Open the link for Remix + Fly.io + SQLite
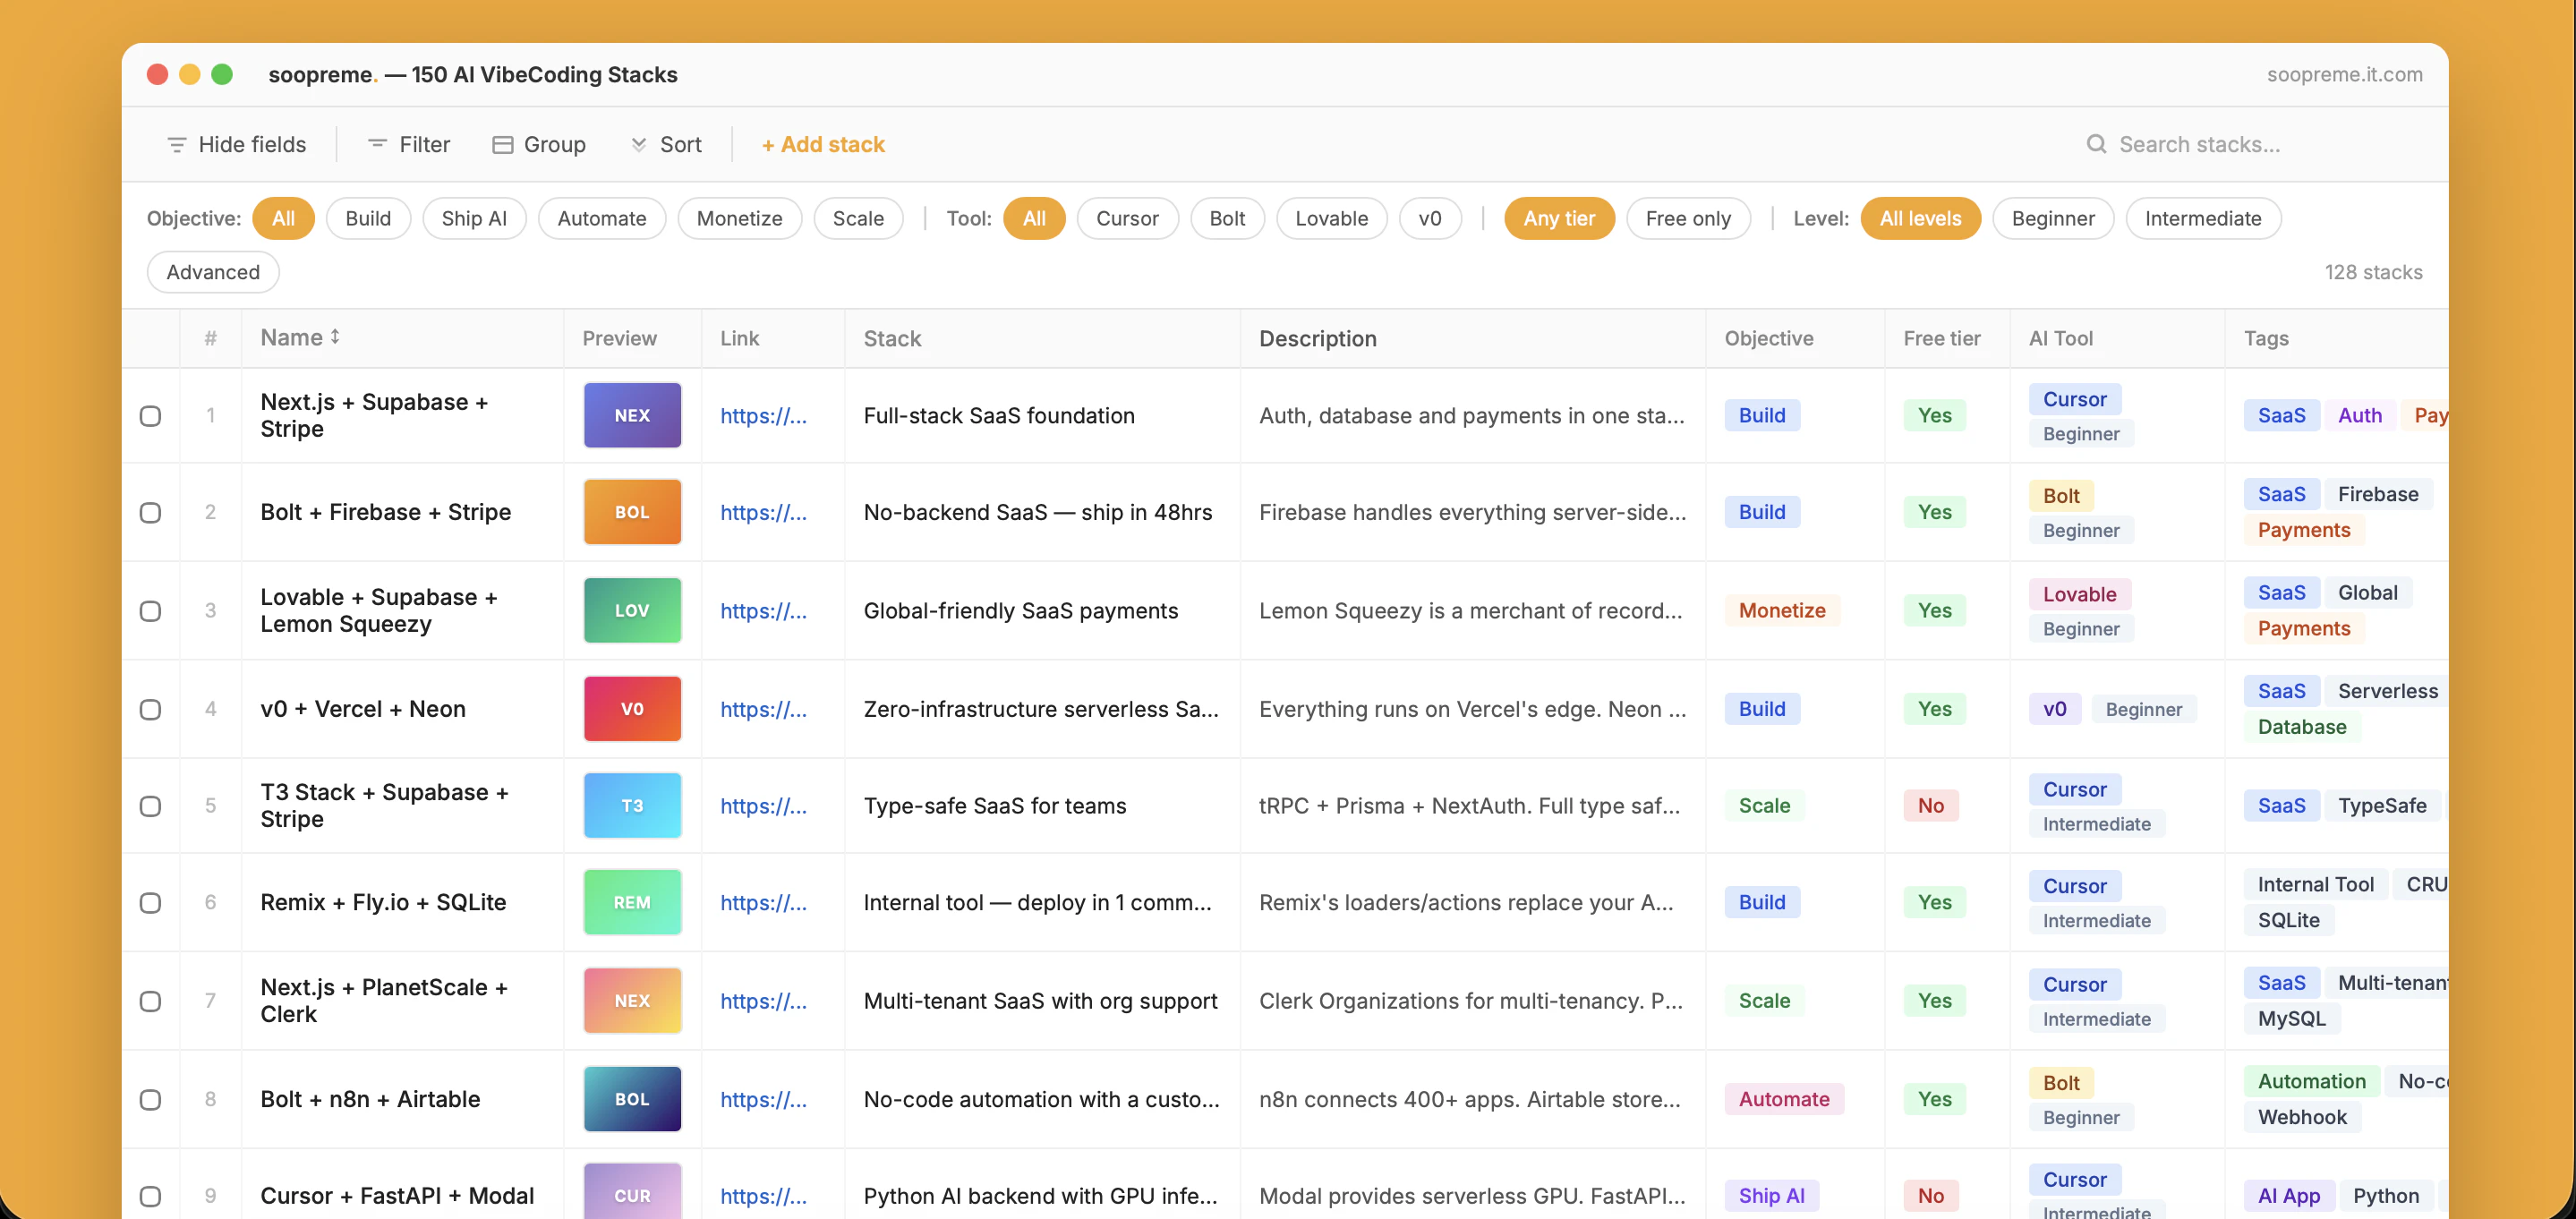The width and height of the screenshot is (2576, 1219). point(763,902)
